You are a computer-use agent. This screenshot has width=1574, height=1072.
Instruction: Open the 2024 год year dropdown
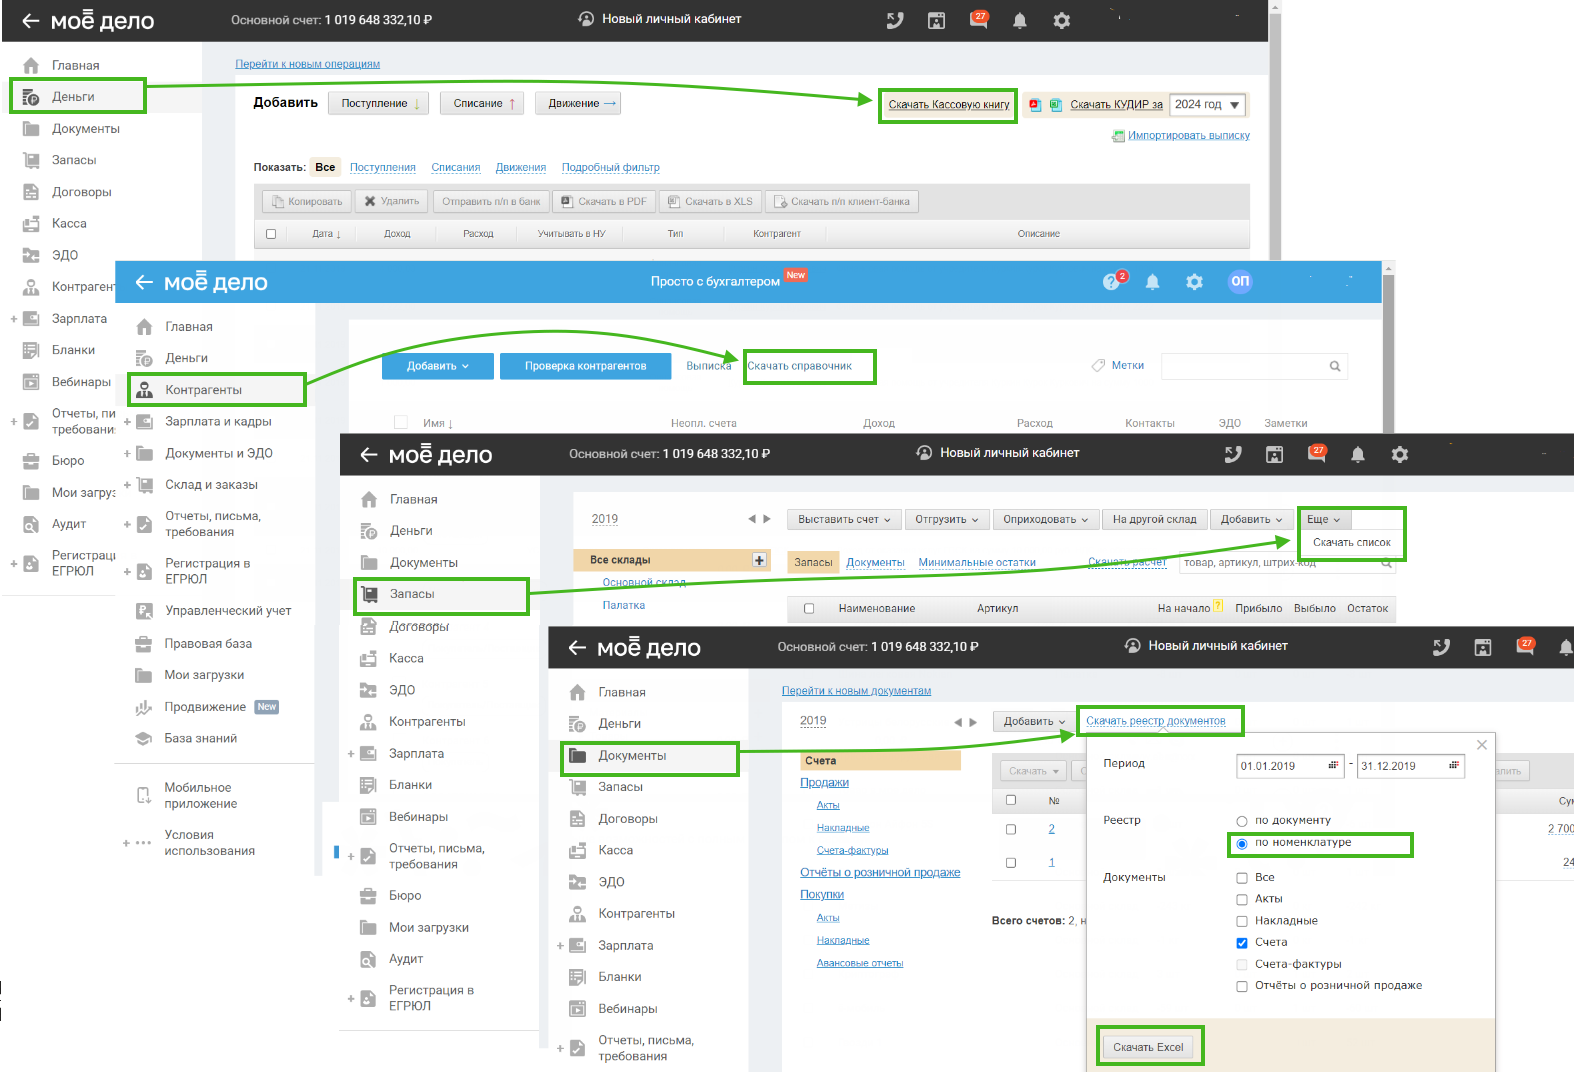(1208, 105)
